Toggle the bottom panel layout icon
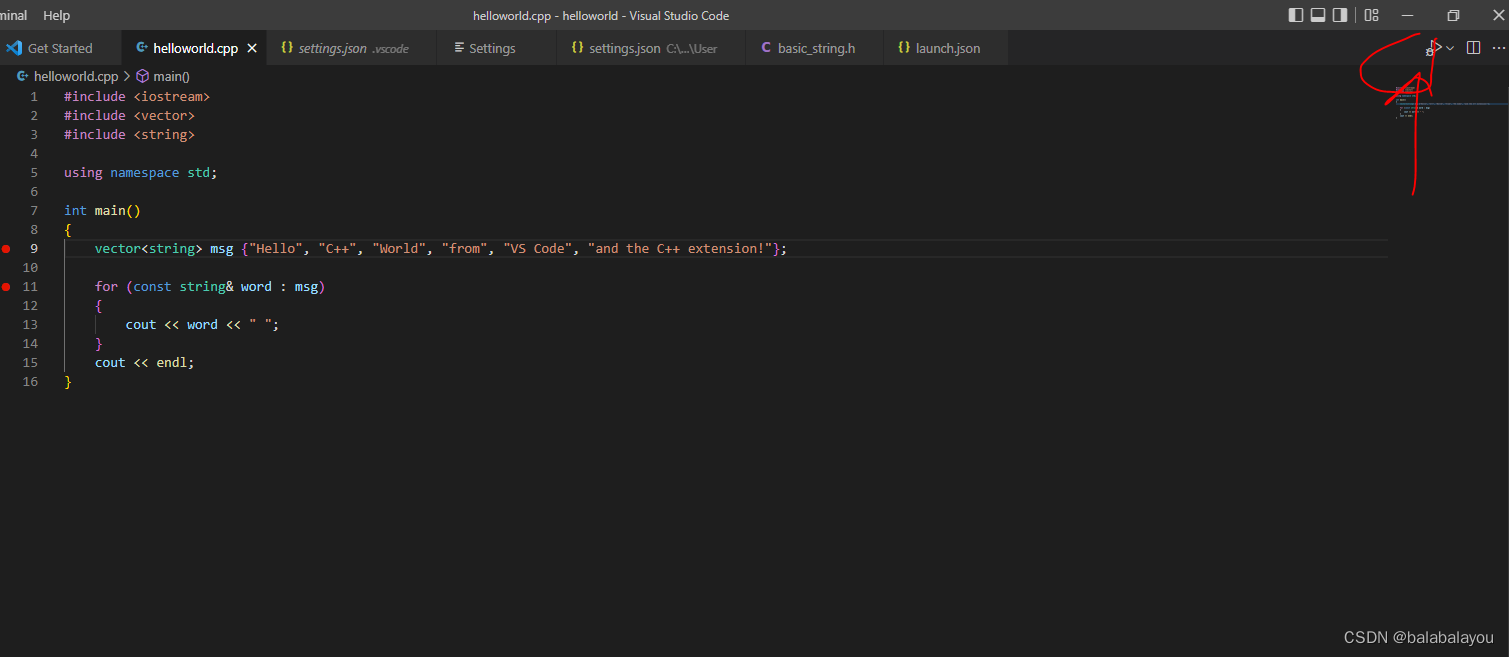The image size is (1509, 657). click(x=1318, y=15)
